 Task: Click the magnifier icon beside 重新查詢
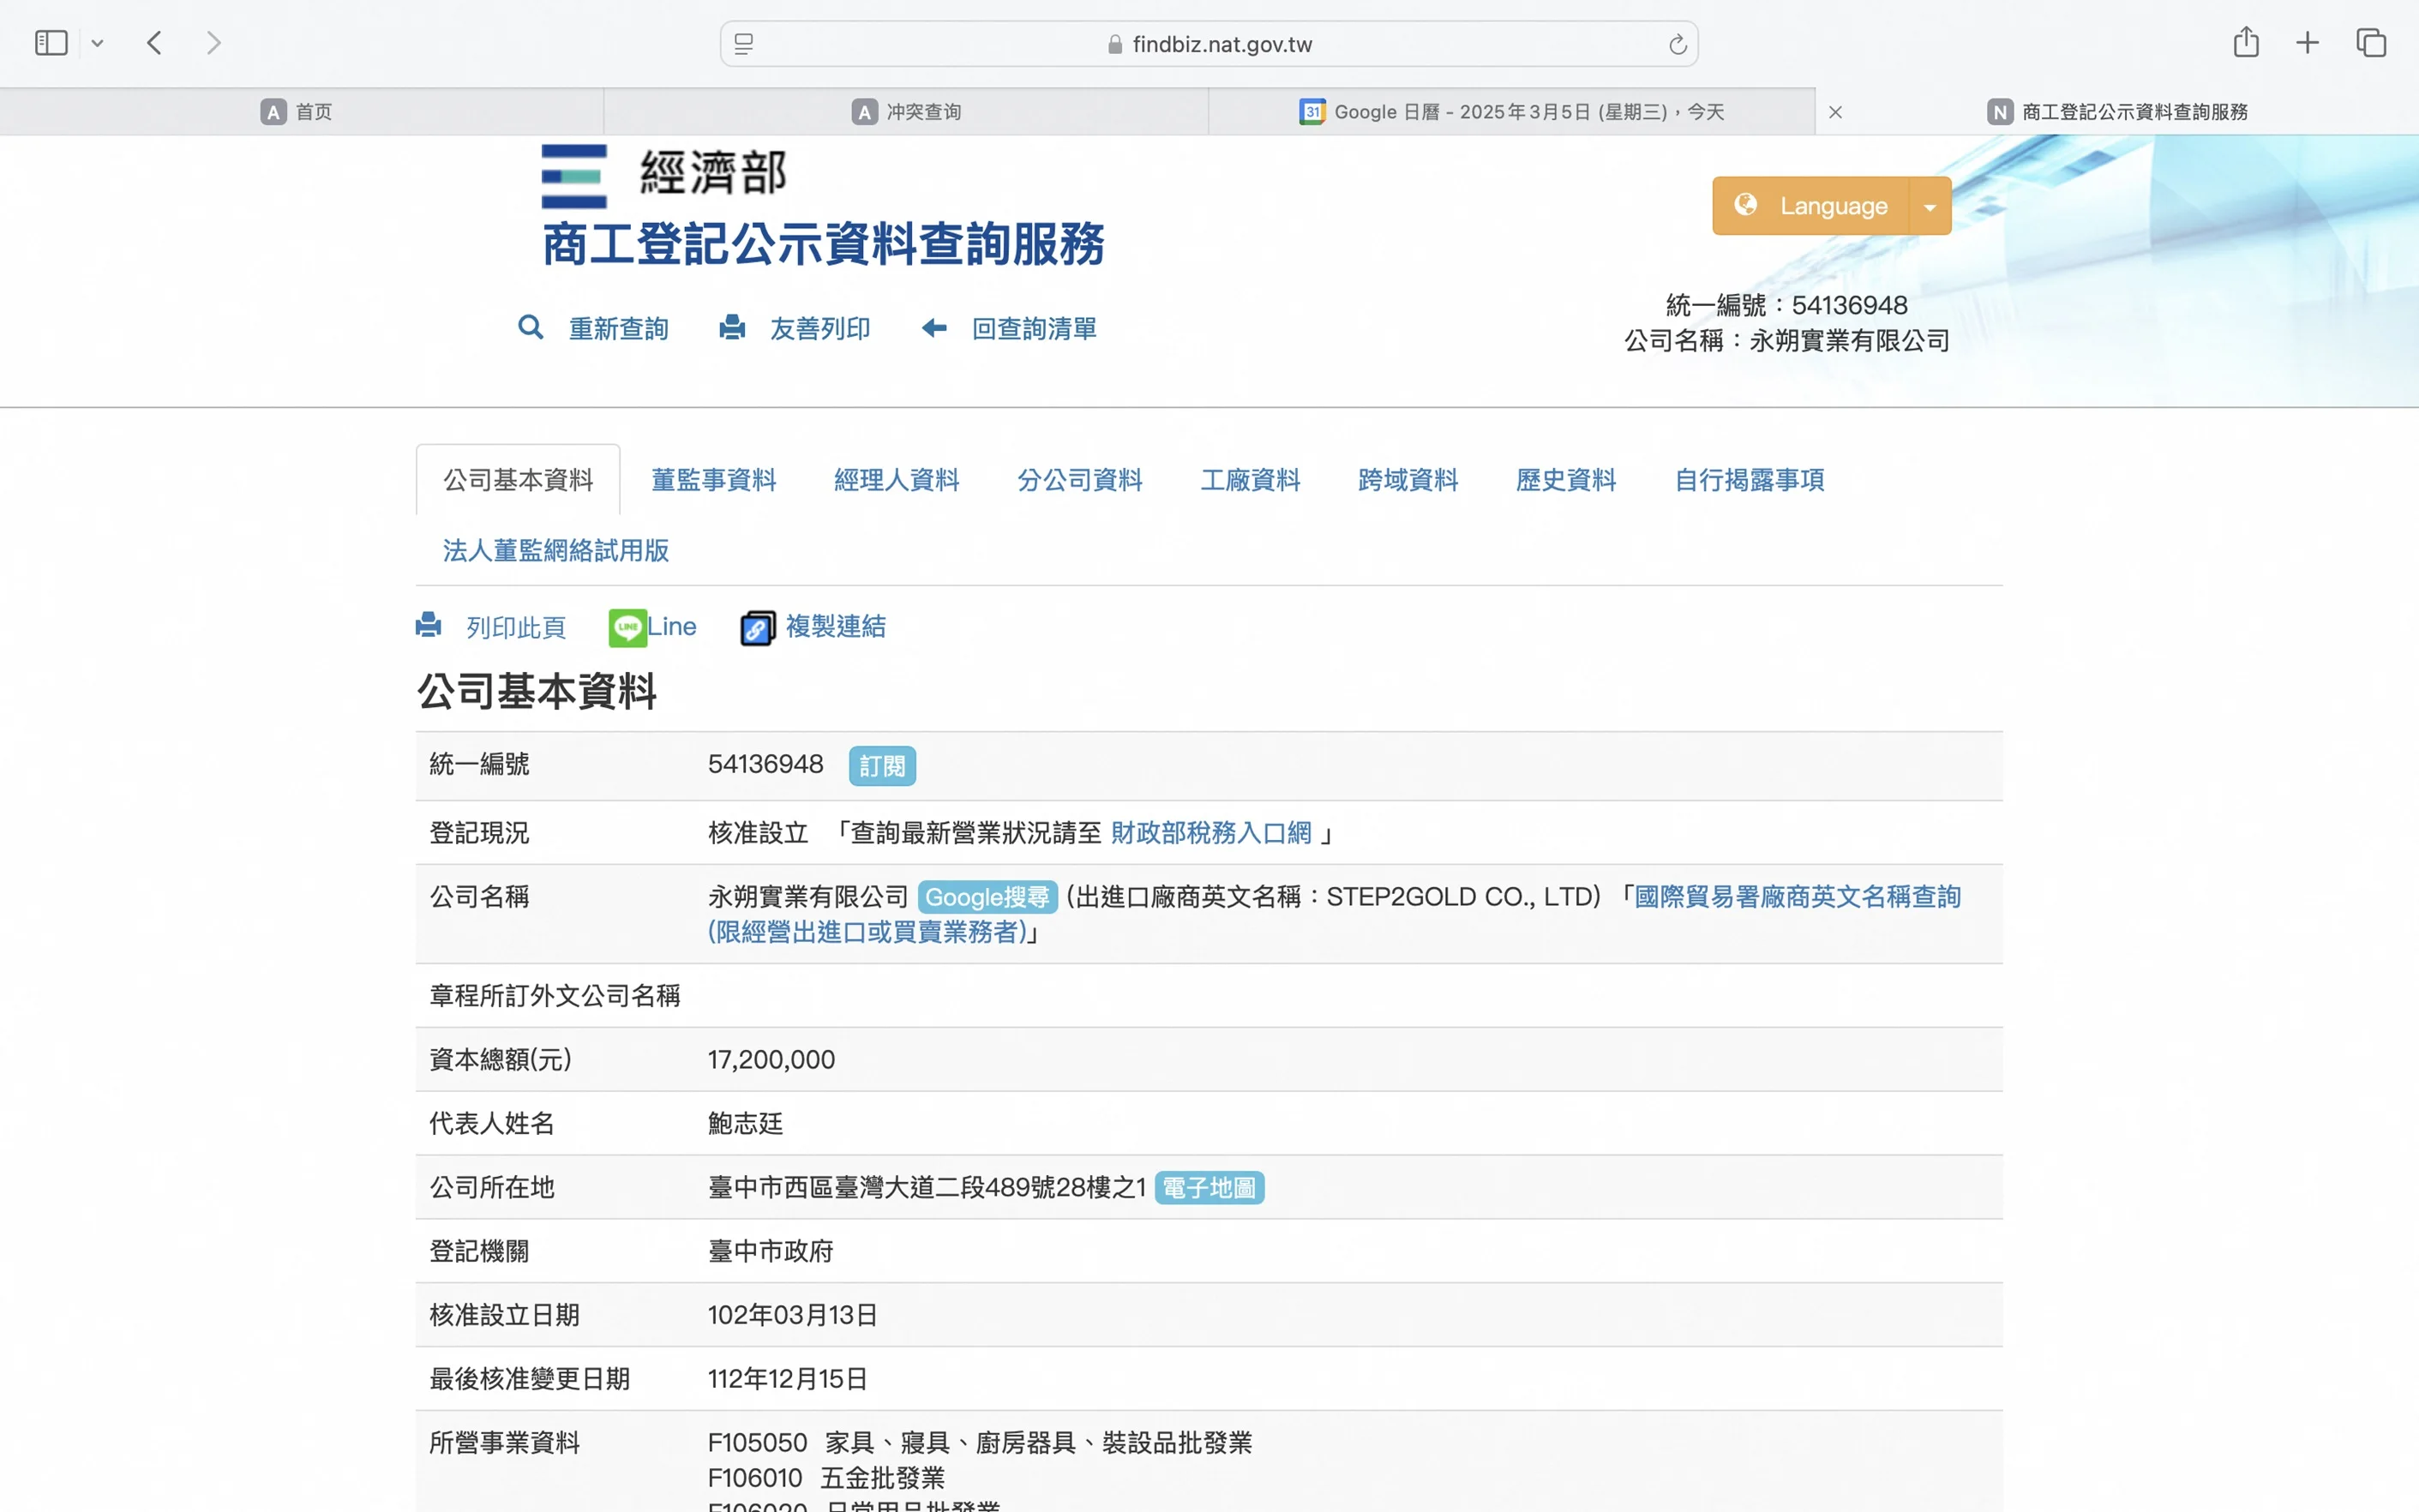pyautogui.click(x=531, y=328)
